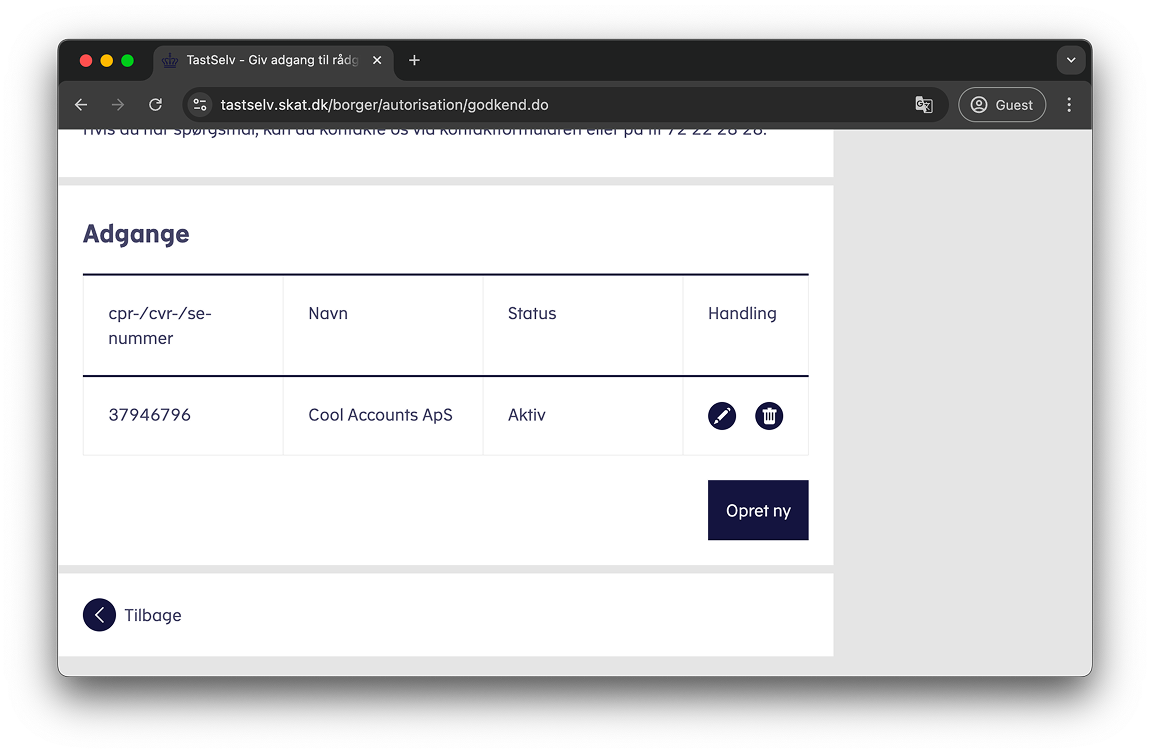Click the CVR number 37946796
The image size is (1150, 754).
[150, 415]
